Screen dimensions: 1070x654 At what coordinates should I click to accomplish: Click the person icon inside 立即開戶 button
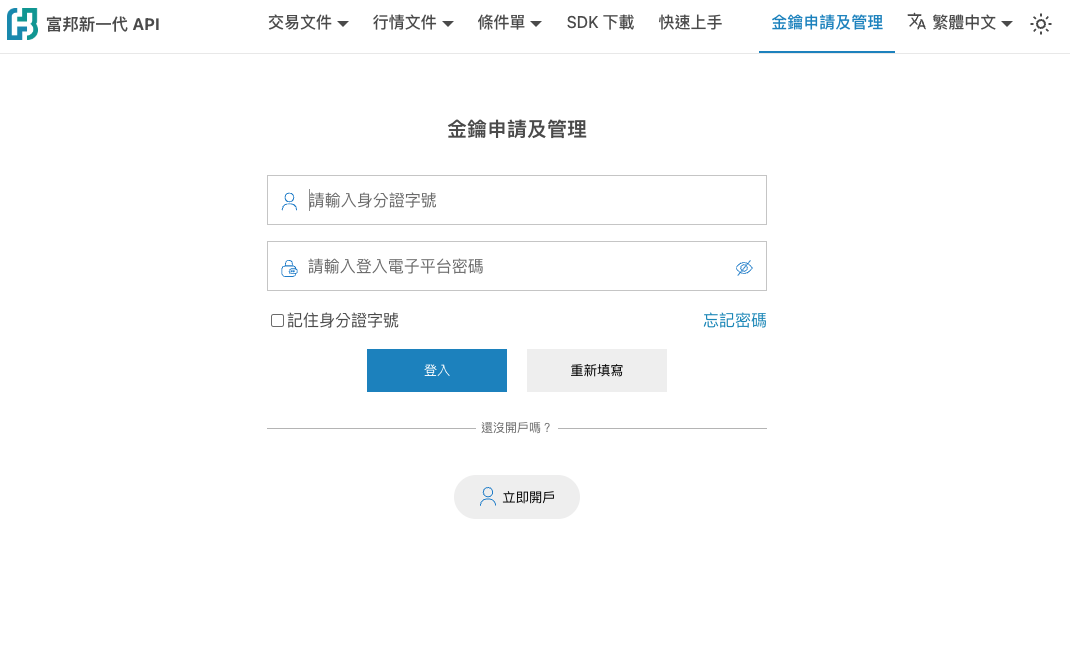point(488,496)
